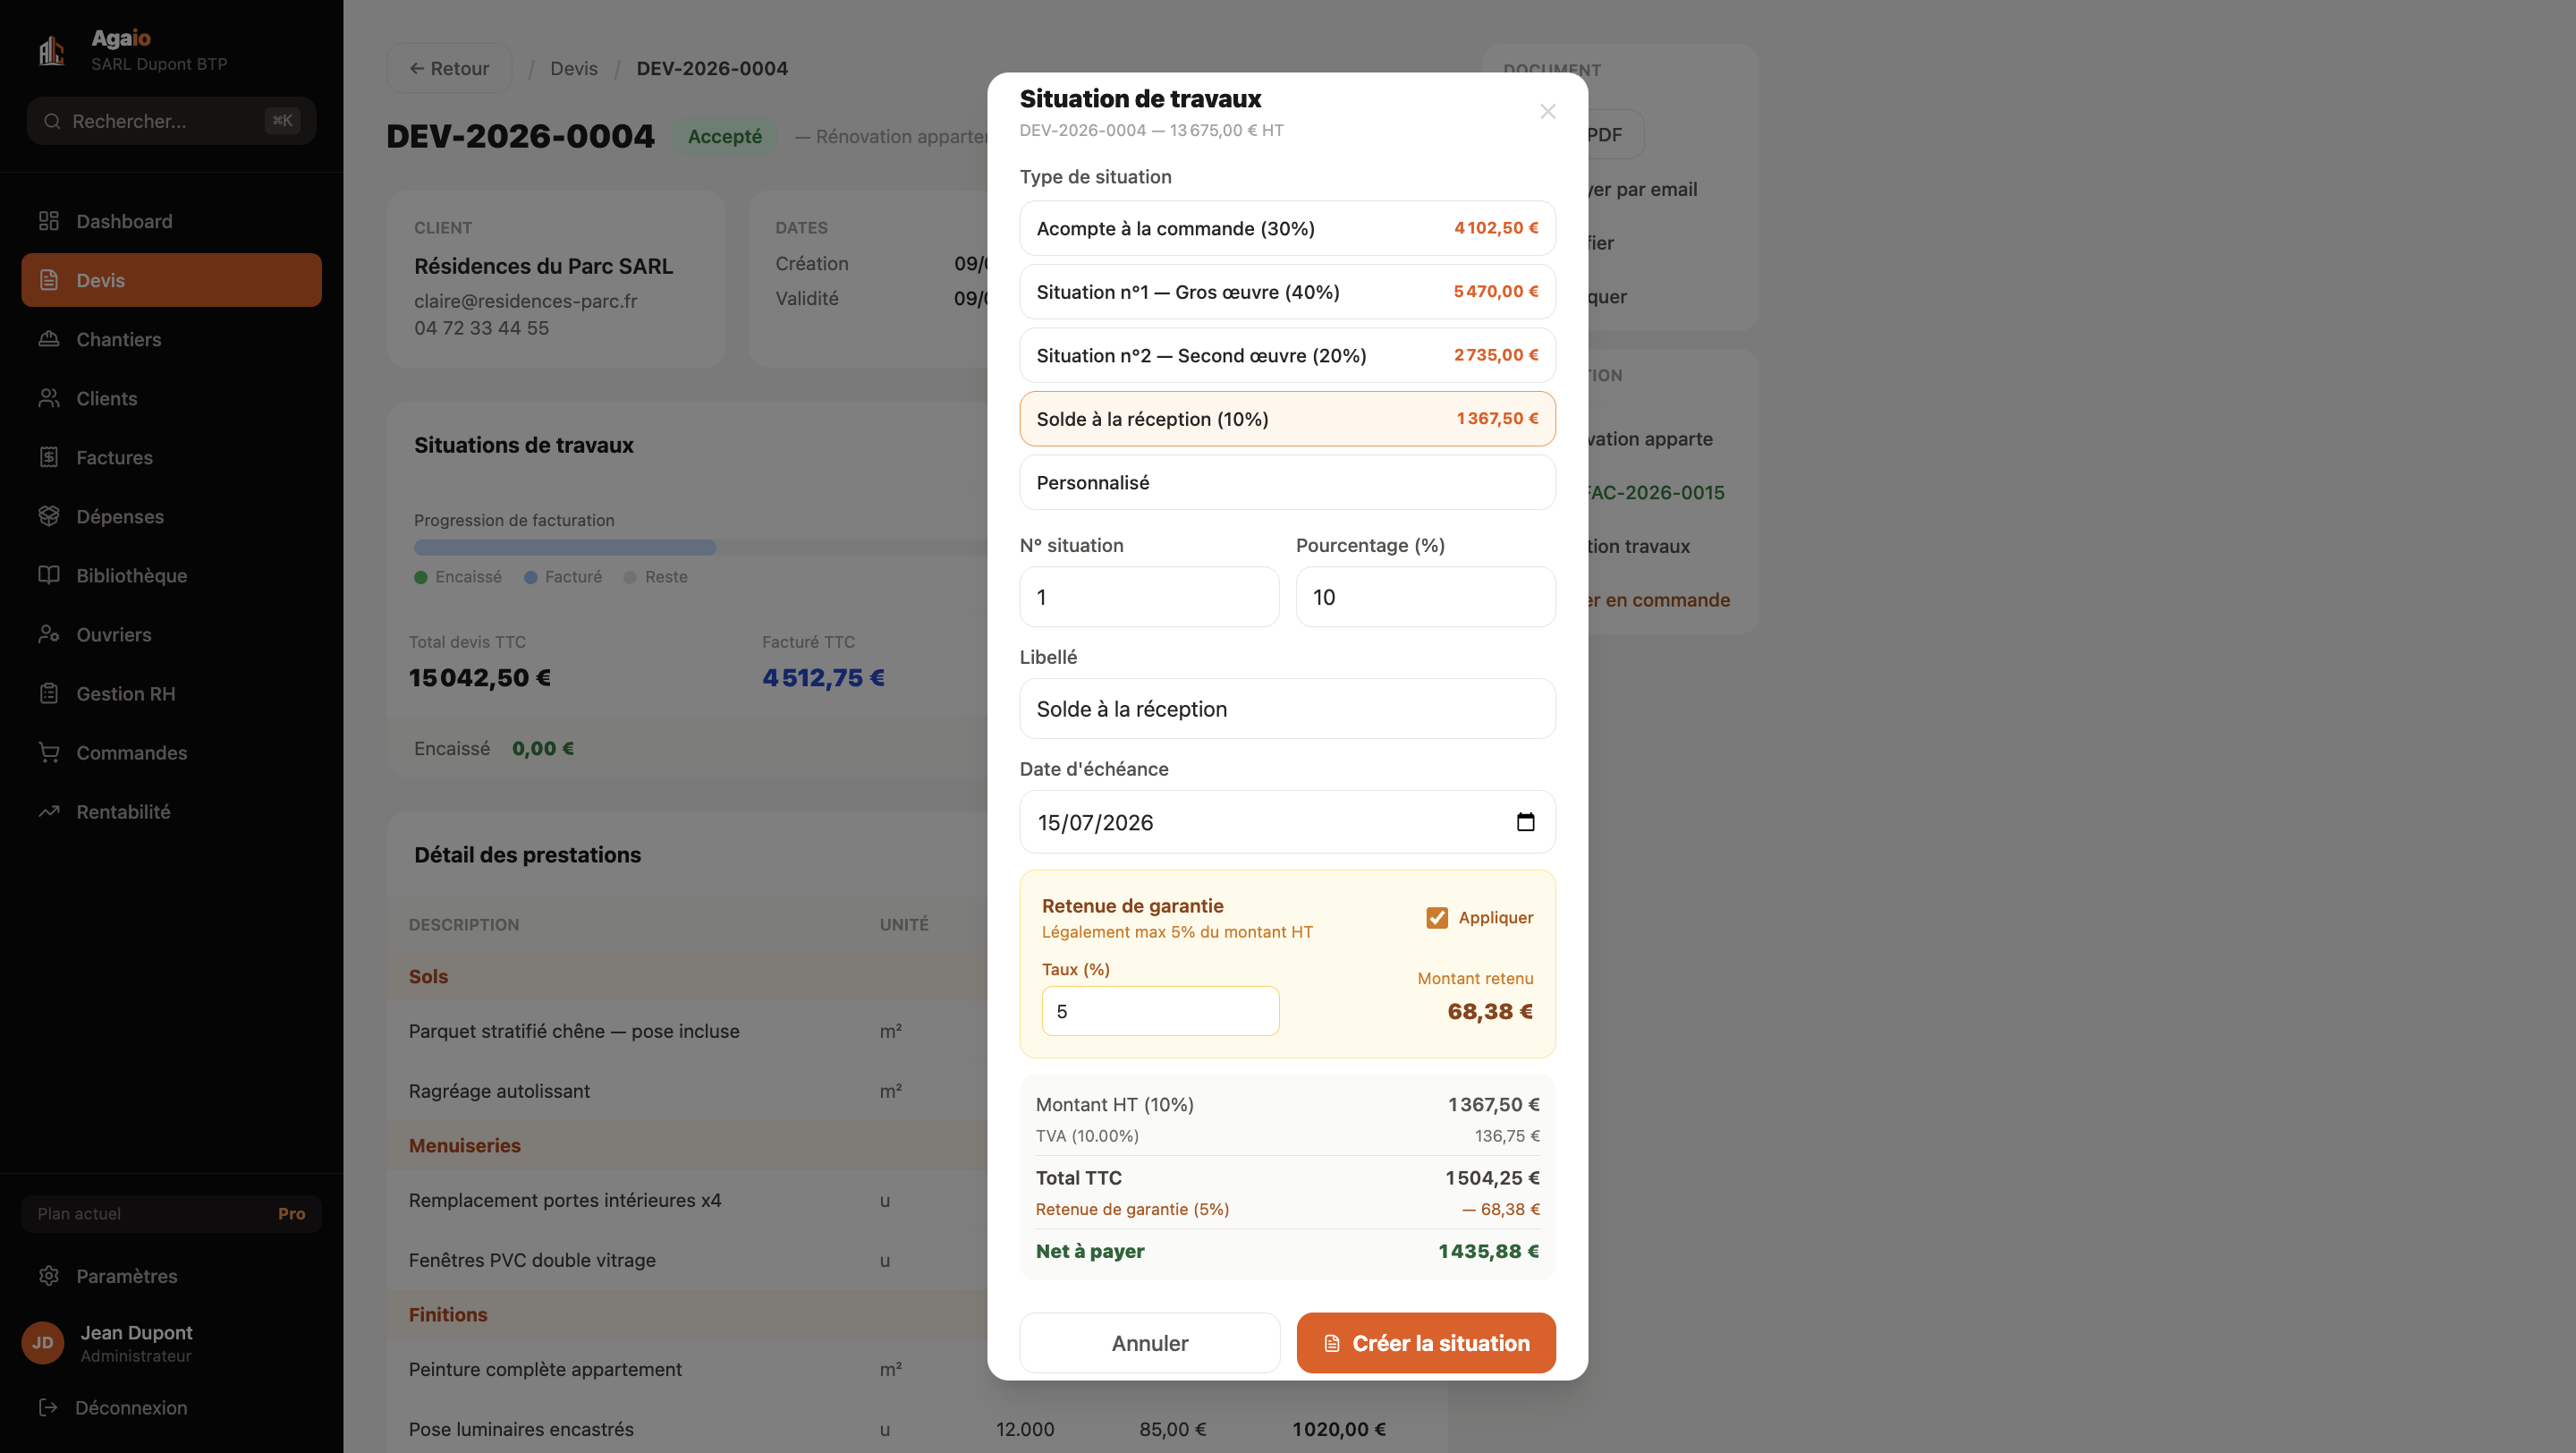Click the Total TTC value 1 504,25 €
Image resolution: width=2576 pixels, height=1453 pixels.
1492,1178
